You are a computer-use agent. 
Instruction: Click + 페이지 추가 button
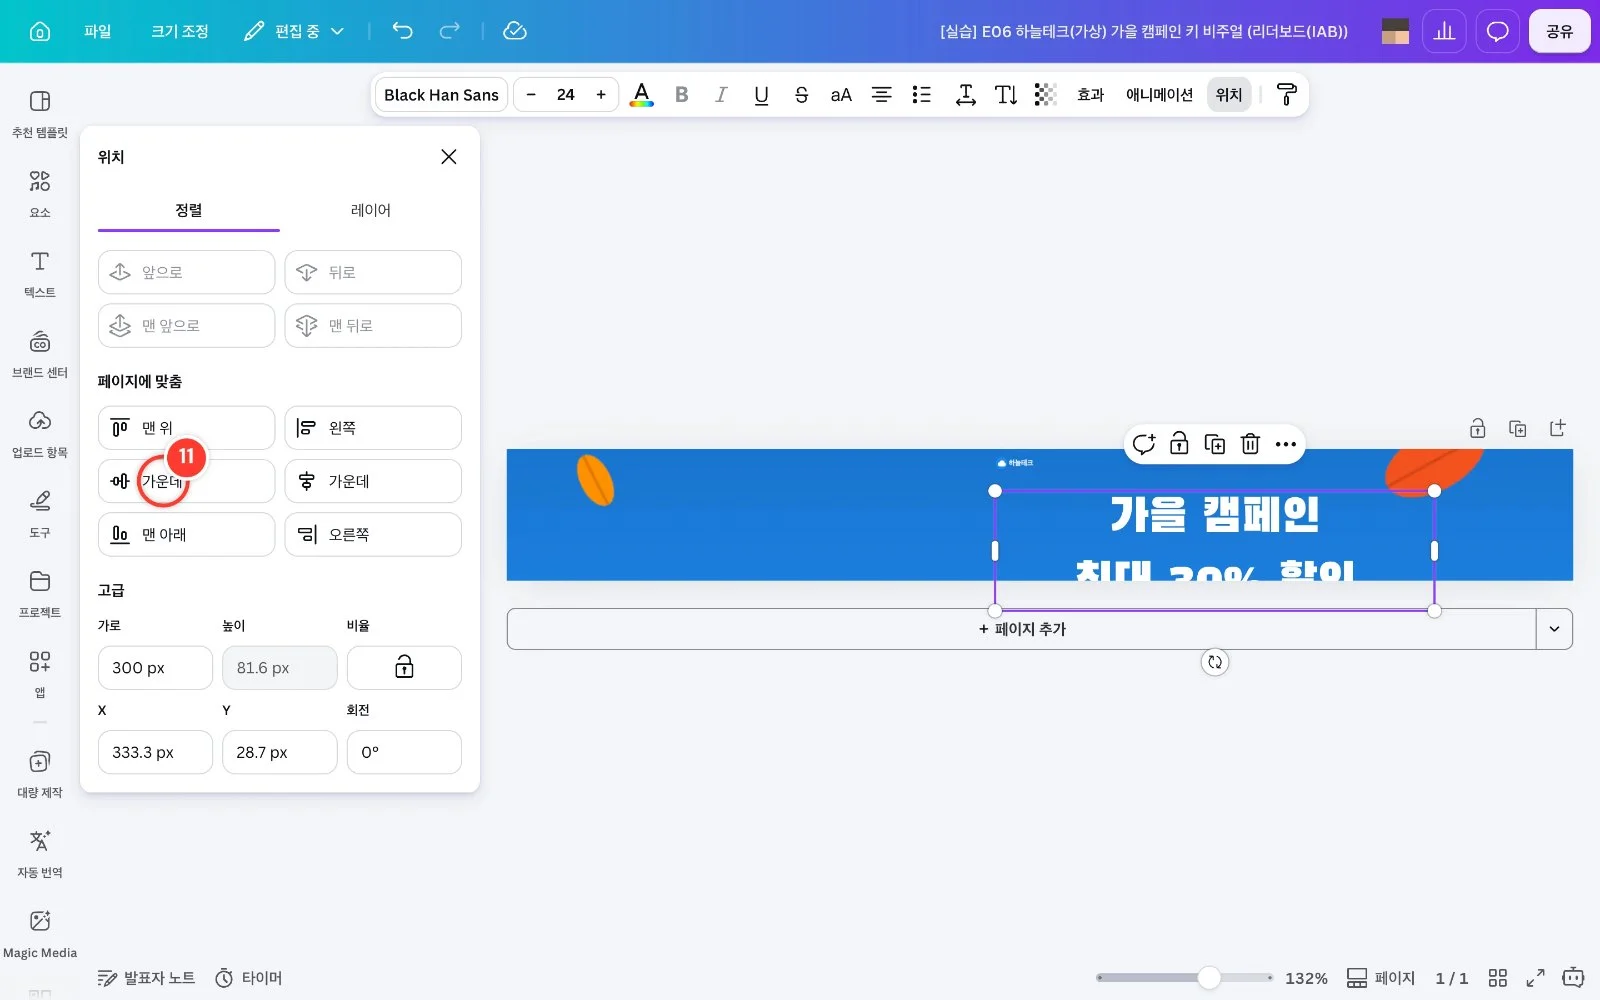click(1022, 629)
